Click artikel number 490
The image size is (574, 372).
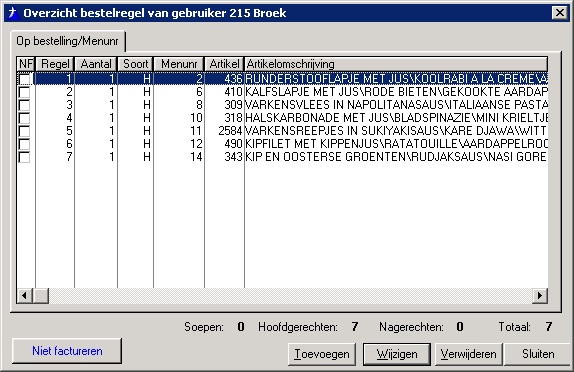234,144
